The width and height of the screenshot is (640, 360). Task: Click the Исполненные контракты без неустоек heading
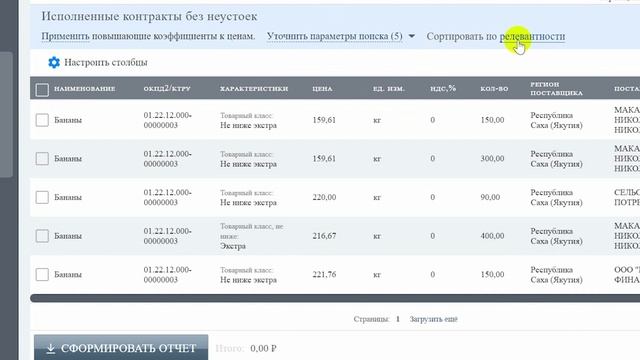(149, 17)
